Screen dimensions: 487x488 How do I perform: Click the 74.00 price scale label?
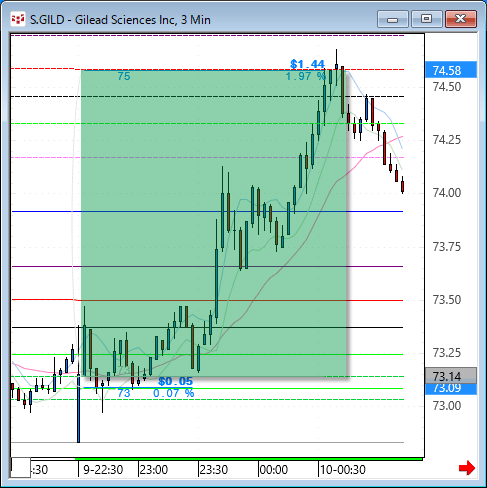pyautogui.click(x=446, y=193)
